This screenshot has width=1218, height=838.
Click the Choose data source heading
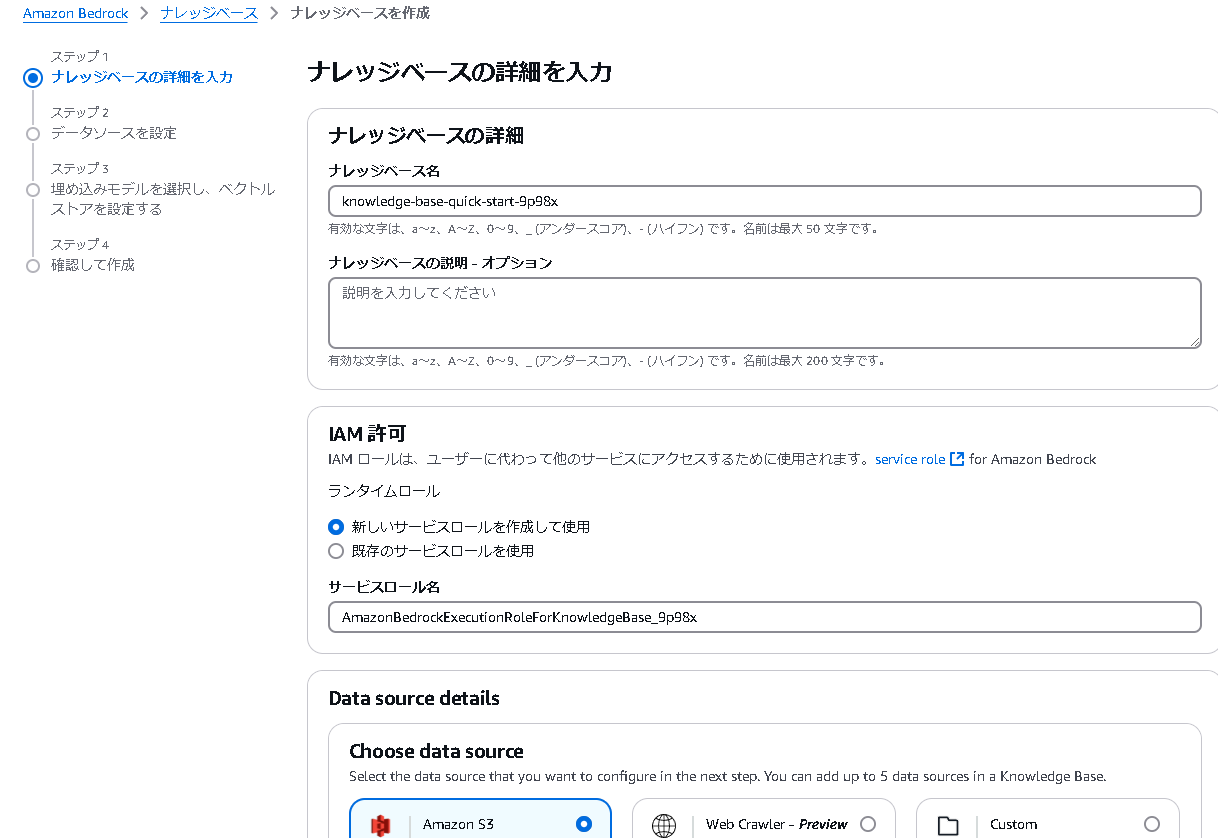pyautogui.click(x=436, y=751)
